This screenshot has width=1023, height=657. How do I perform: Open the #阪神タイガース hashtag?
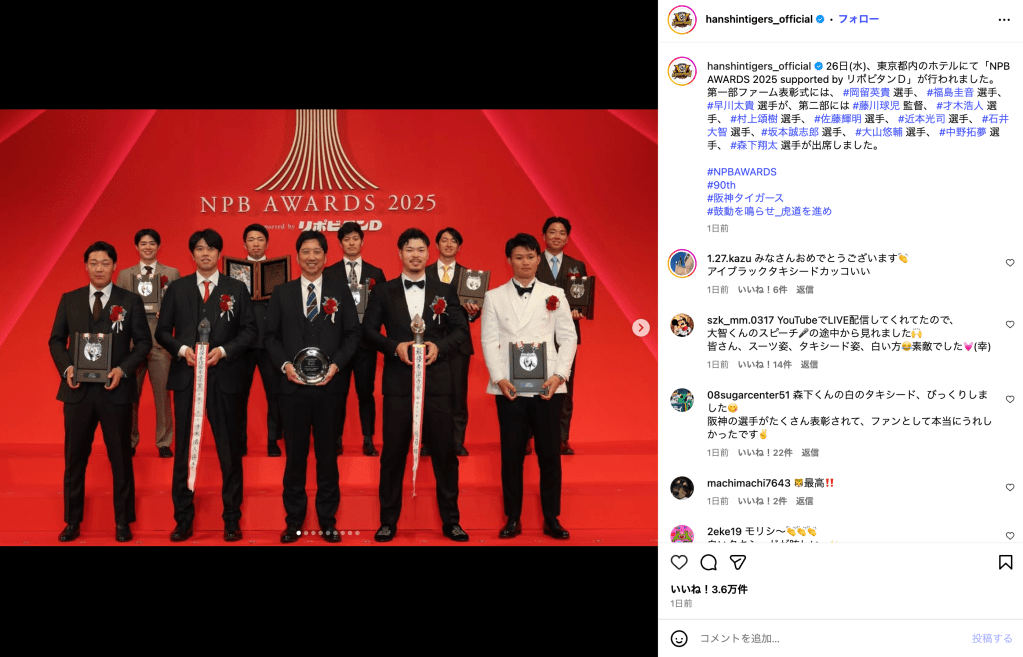745,198
